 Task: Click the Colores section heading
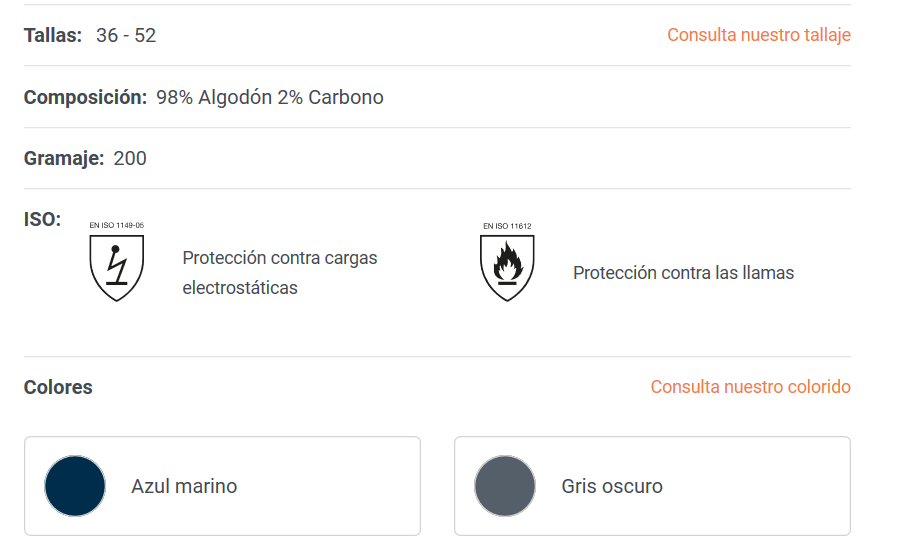(x=58, y=387)
